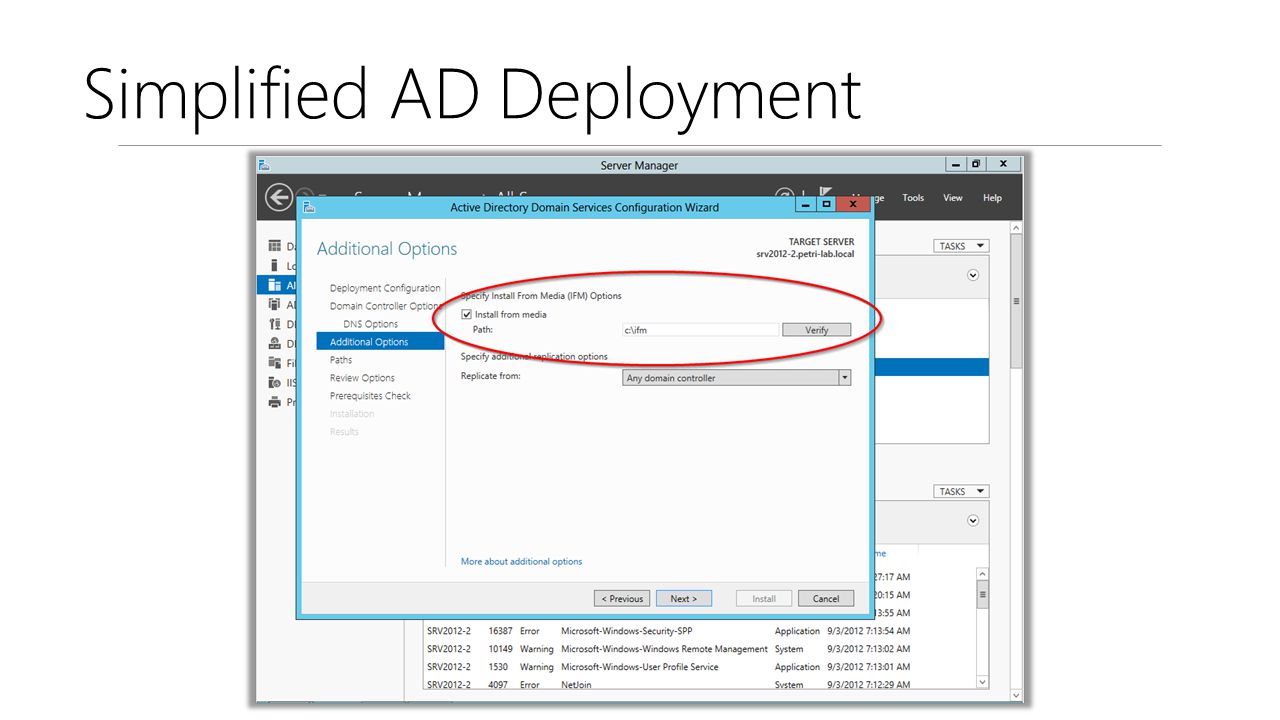Viewport: 1280px width, 720px height.
Task: Close the Configuration Wizard with red X
Action: coord(852,204)
